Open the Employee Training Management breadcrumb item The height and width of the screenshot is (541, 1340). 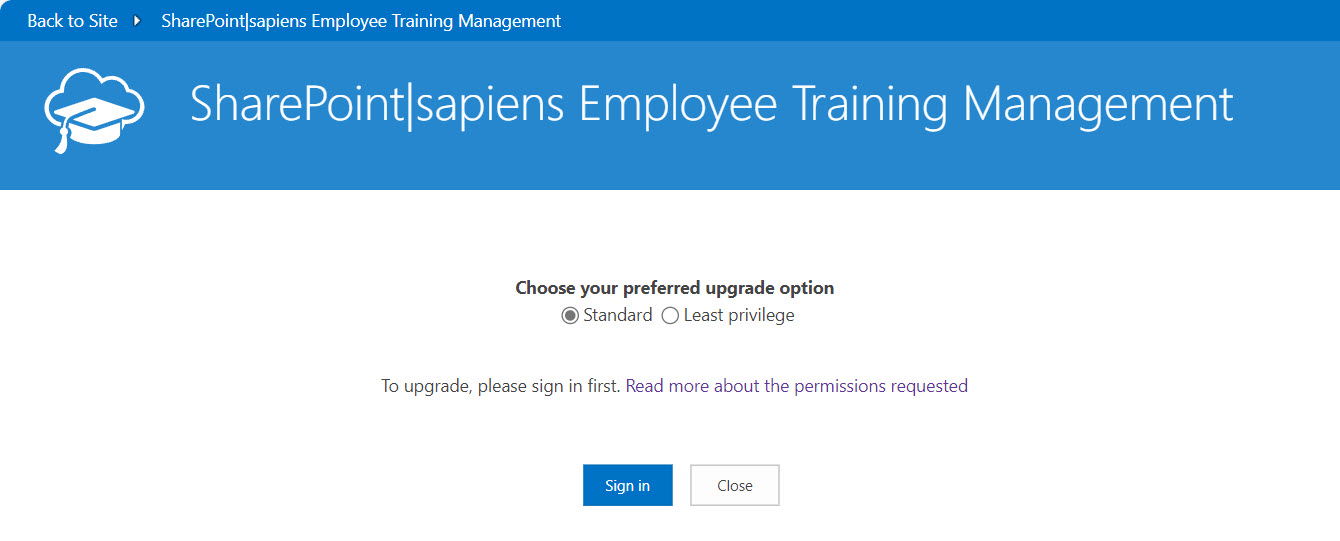[361, 20]
